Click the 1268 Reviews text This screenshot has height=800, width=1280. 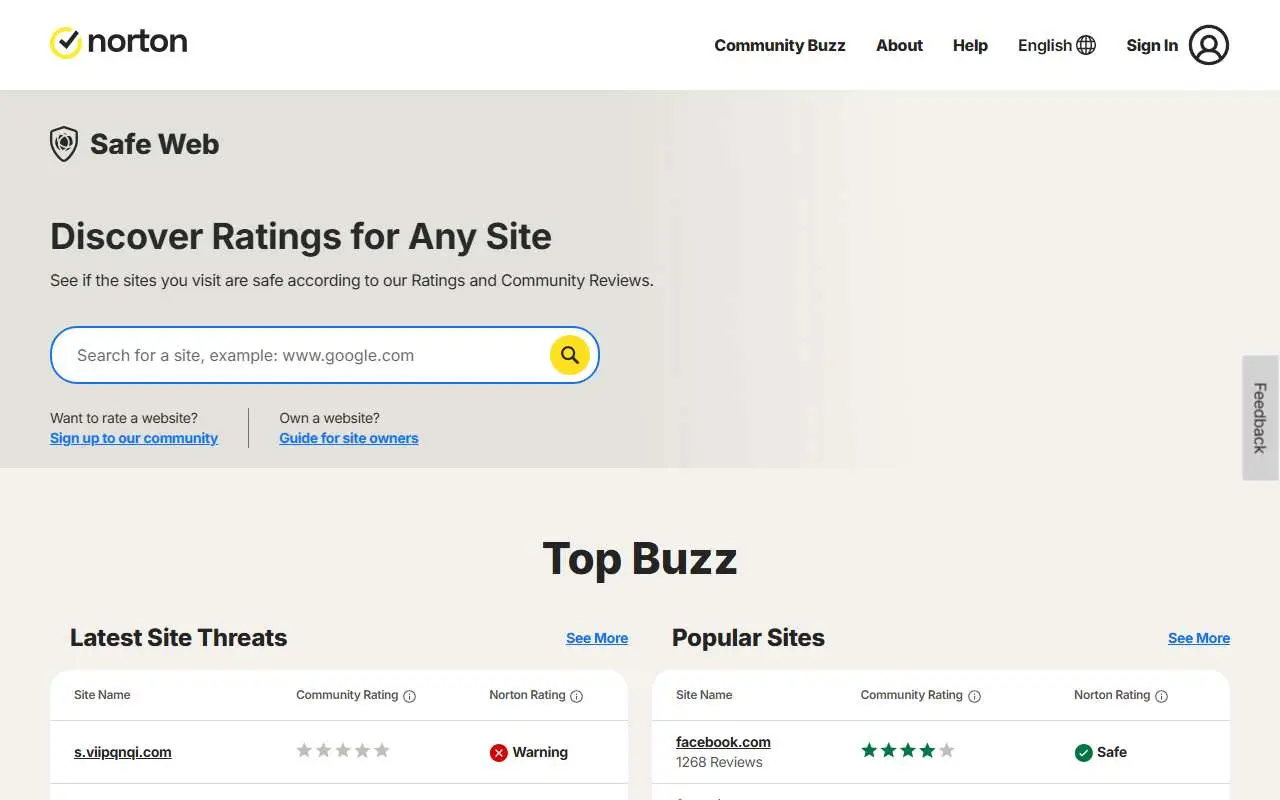[719, 762]
